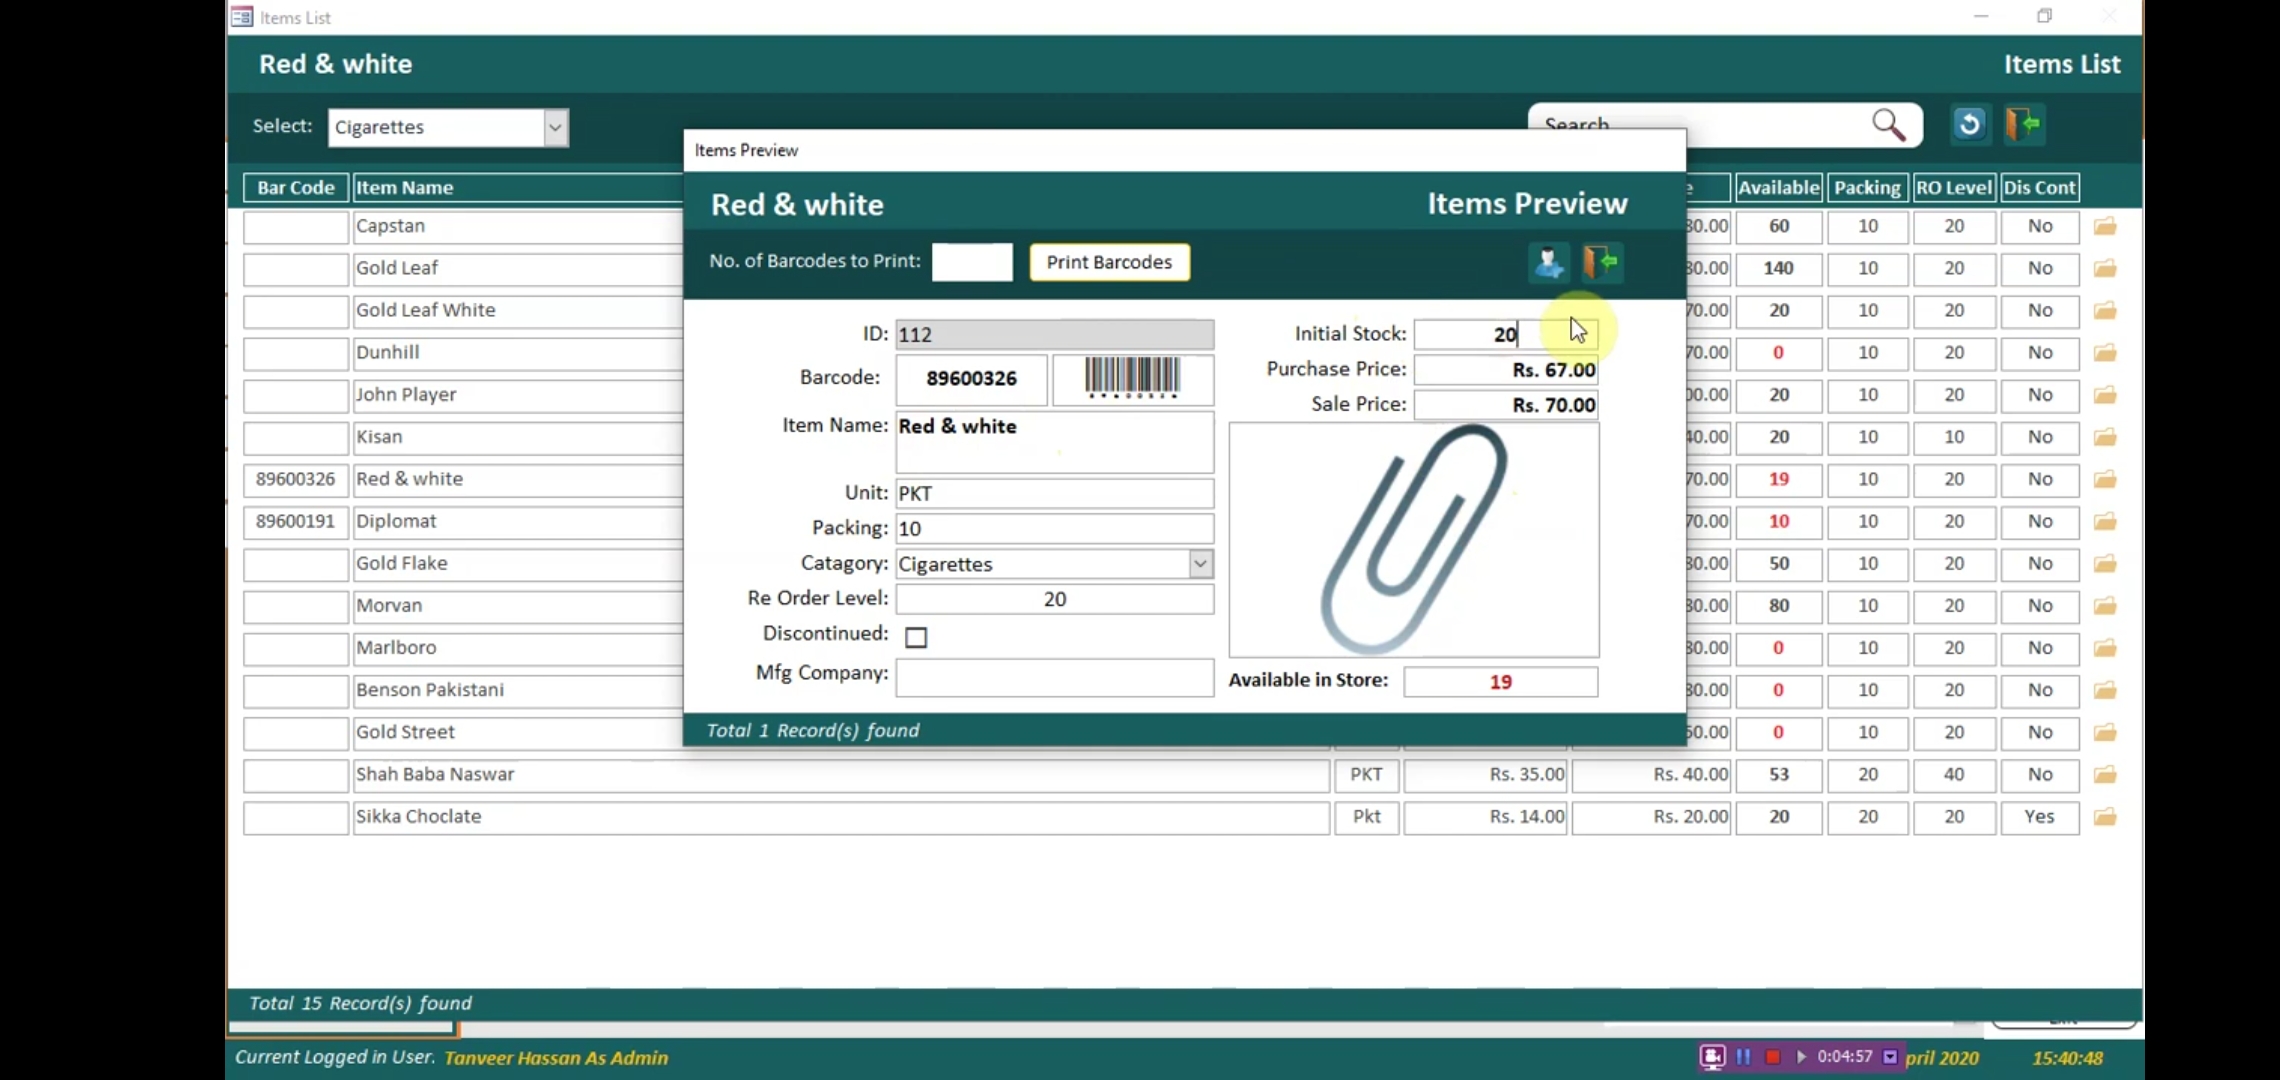2280x1080 pixels.
Task: Click the save icon in Items Preview
Action: coord(1548,263)
